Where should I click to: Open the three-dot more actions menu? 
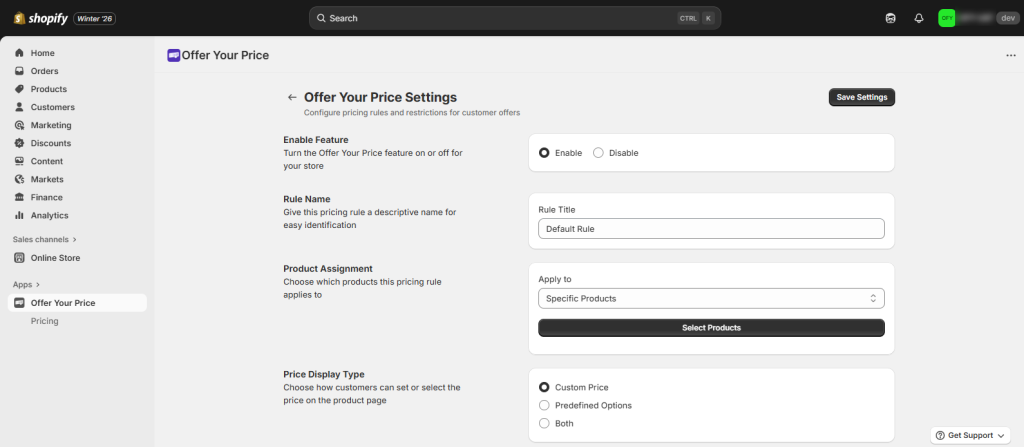(1010, 56)
